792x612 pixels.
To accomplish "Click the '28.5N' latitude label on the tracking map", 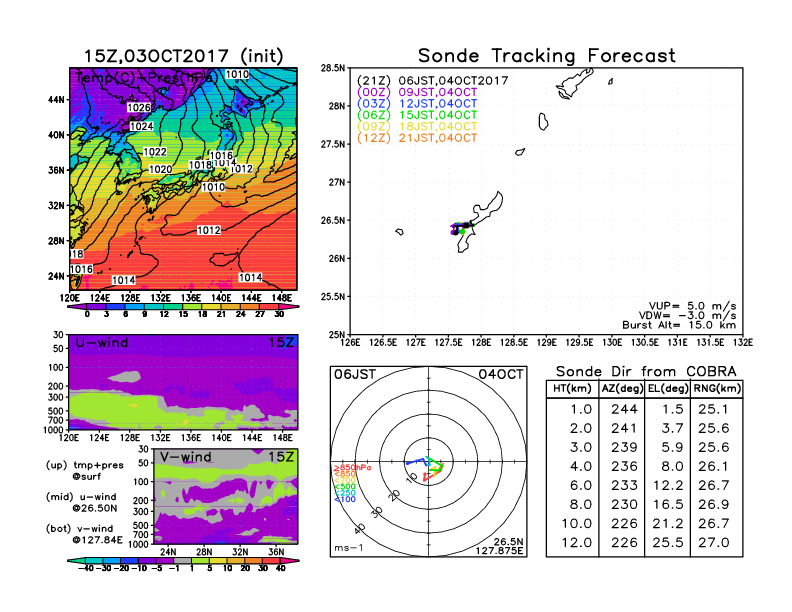I will 333,68.
